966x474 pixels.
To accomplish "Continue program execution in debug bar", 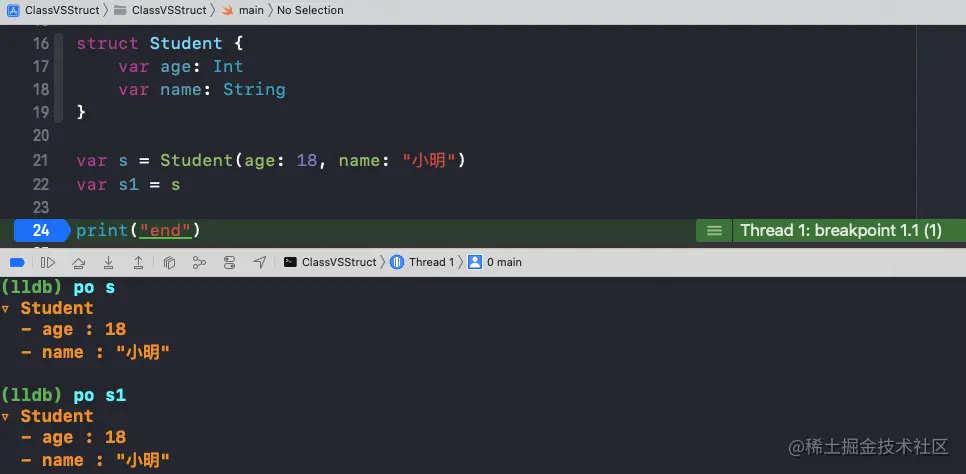I will (47, 263).
